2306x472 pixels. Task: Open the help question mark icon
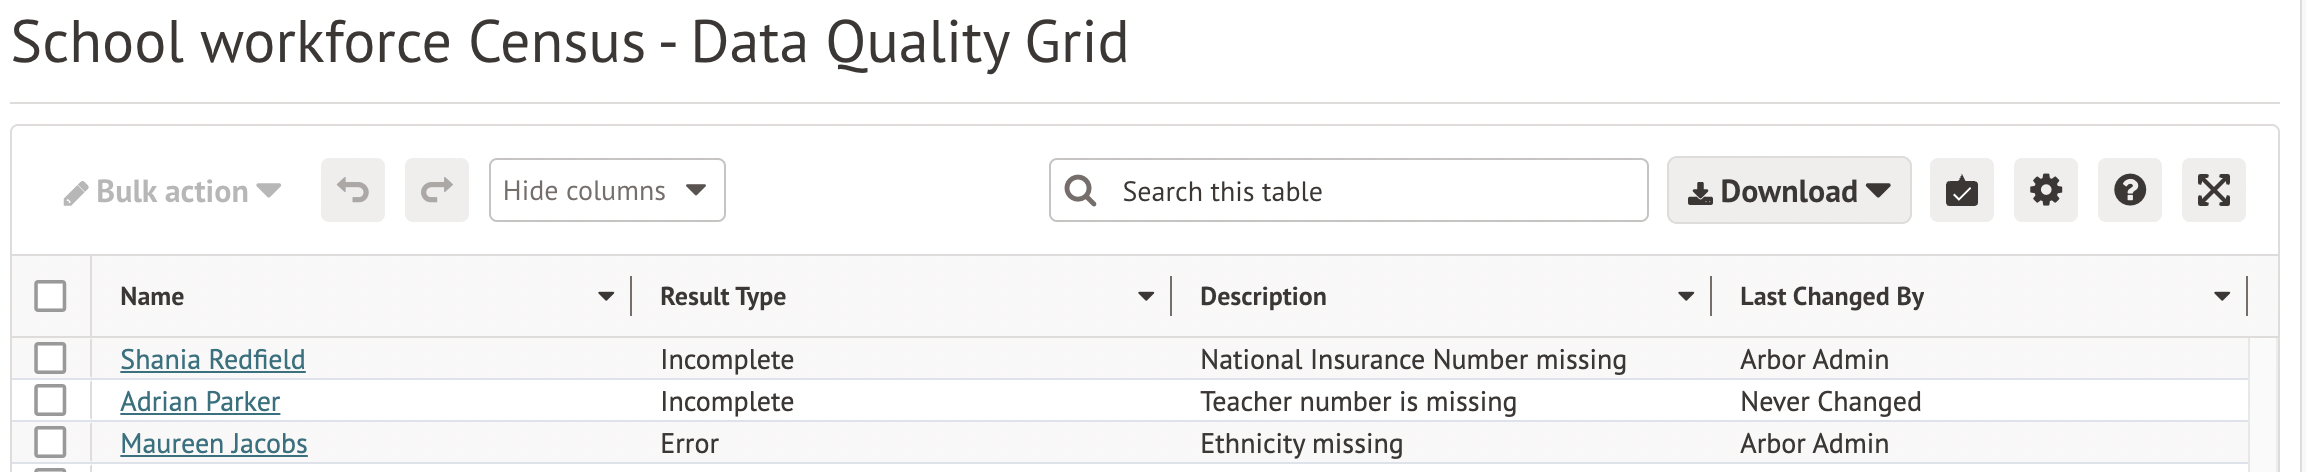[x=2129, y=190]
